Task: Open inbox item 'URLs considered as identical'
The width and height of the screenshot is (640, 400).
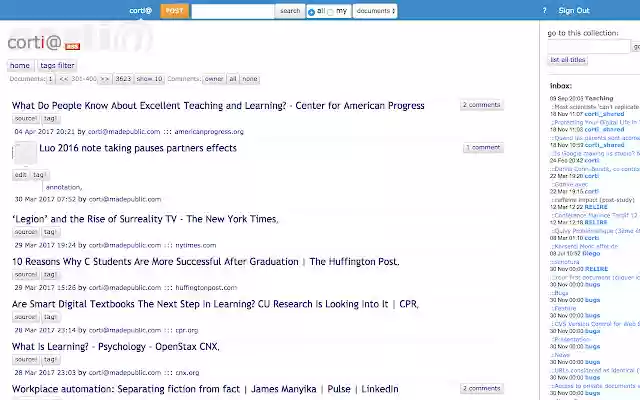Action: click(x=596, y=370)
